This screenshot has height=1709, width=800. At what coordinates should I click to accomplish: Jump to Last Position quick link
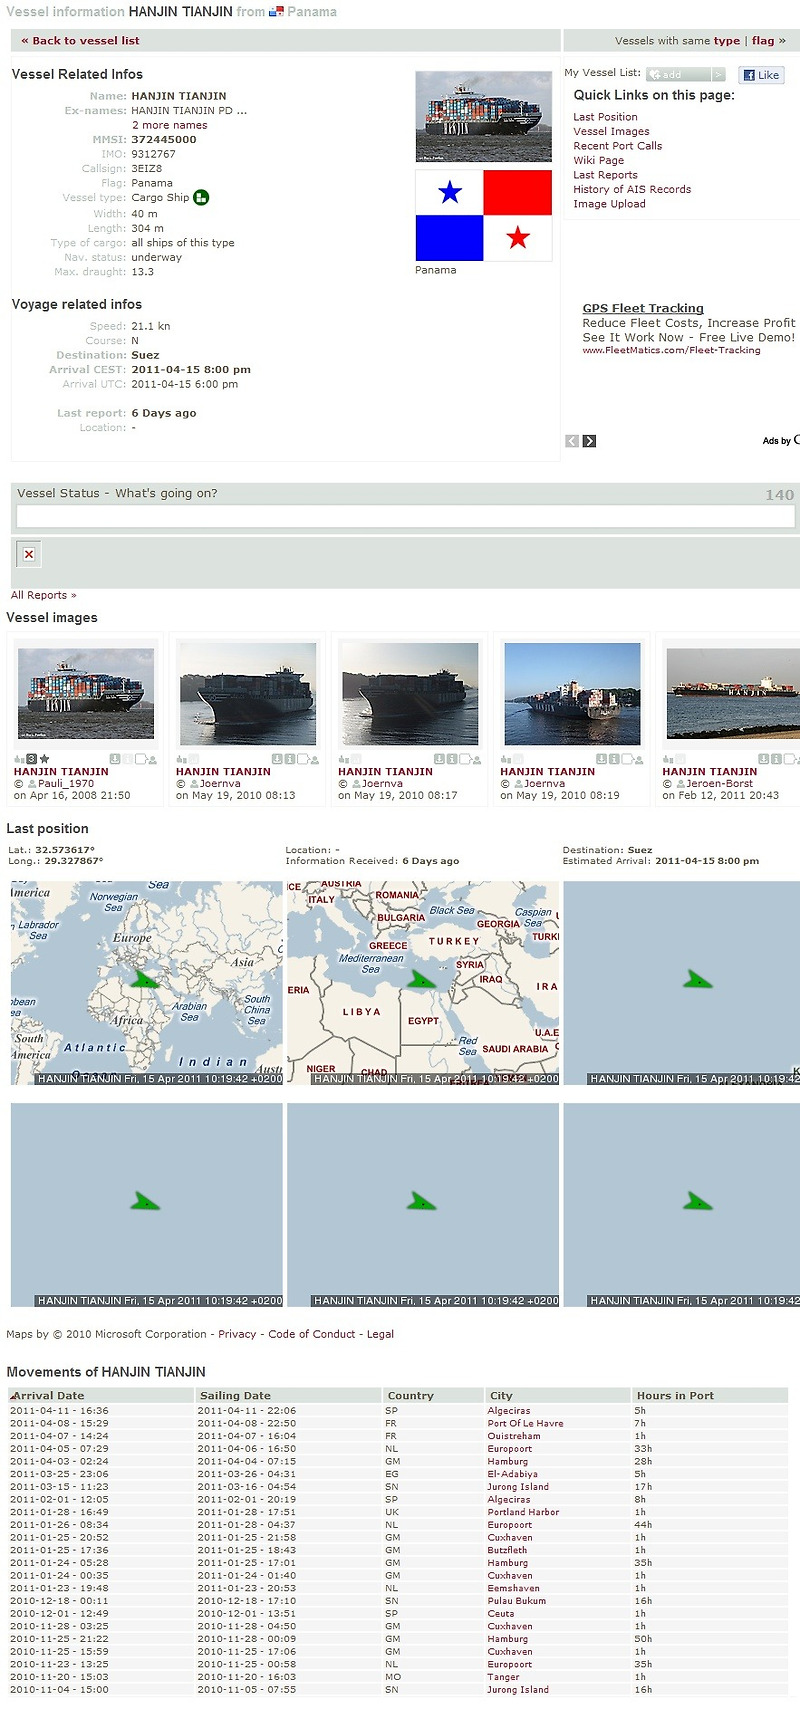coord(605,117)
